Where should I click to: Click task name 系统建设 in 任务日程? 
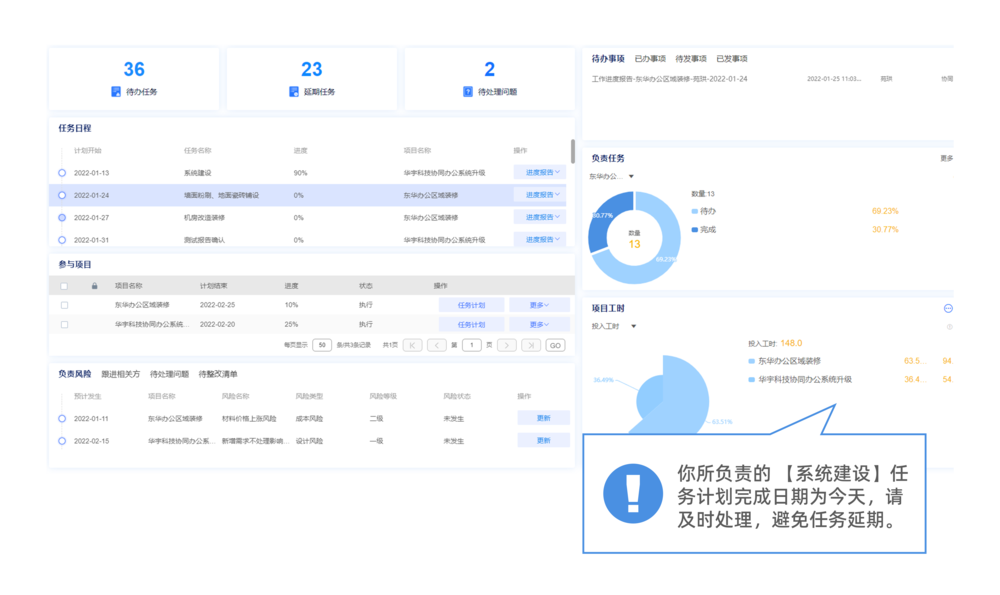198,173
